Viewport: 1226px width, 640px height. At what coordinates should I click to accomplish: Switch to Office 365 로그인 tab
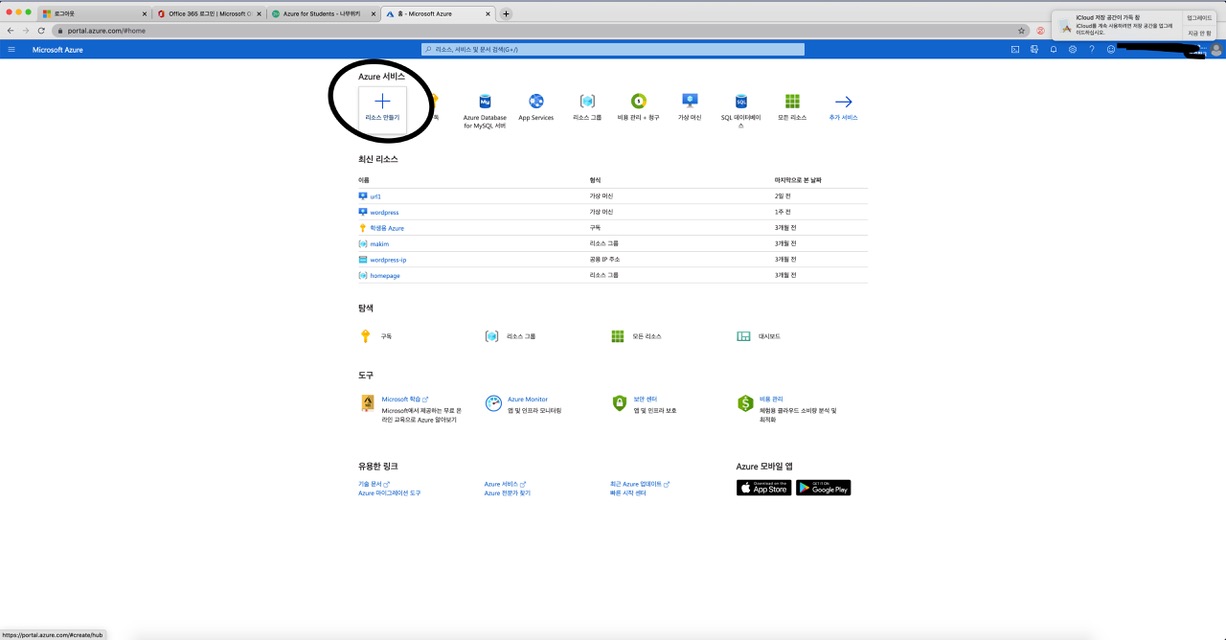[x=208, y=14]
